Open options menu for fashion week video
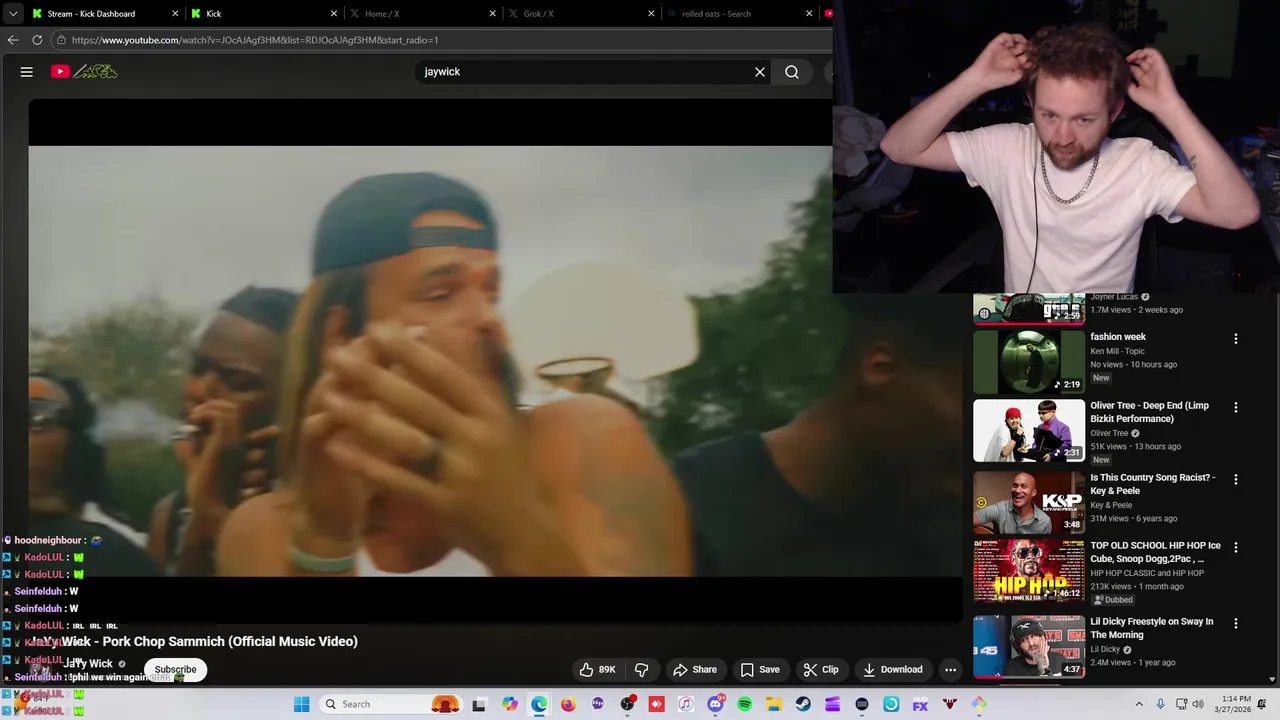 1236,339
